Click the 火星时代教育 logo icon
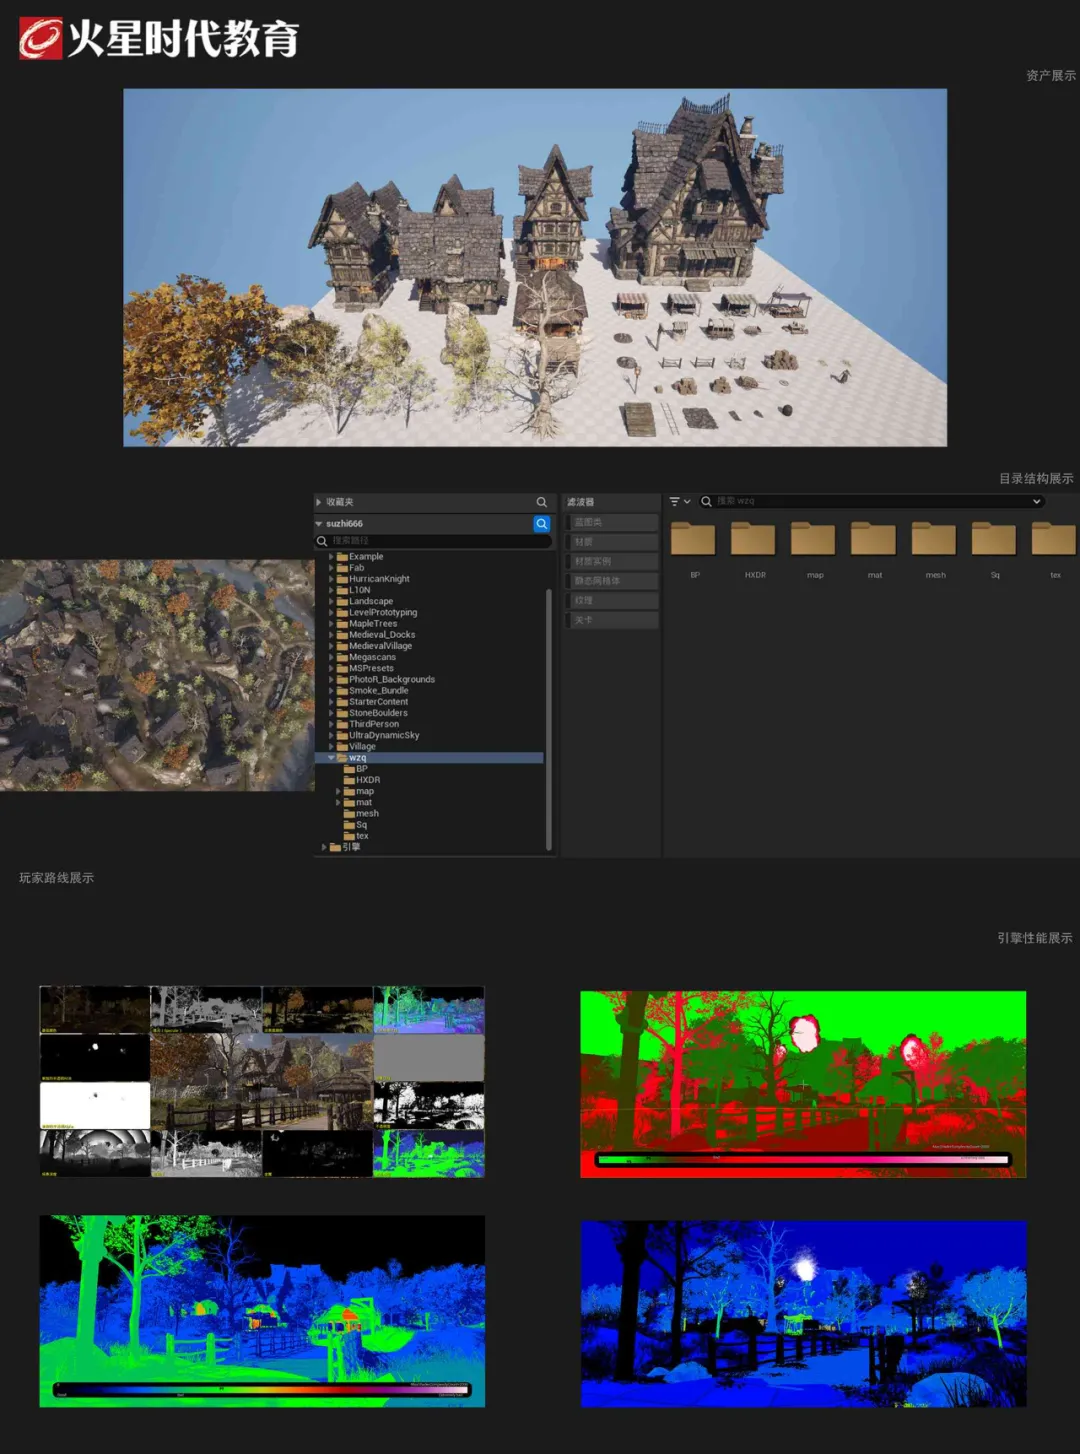This screenshot has width=1080, height=1454. [41, 39]
